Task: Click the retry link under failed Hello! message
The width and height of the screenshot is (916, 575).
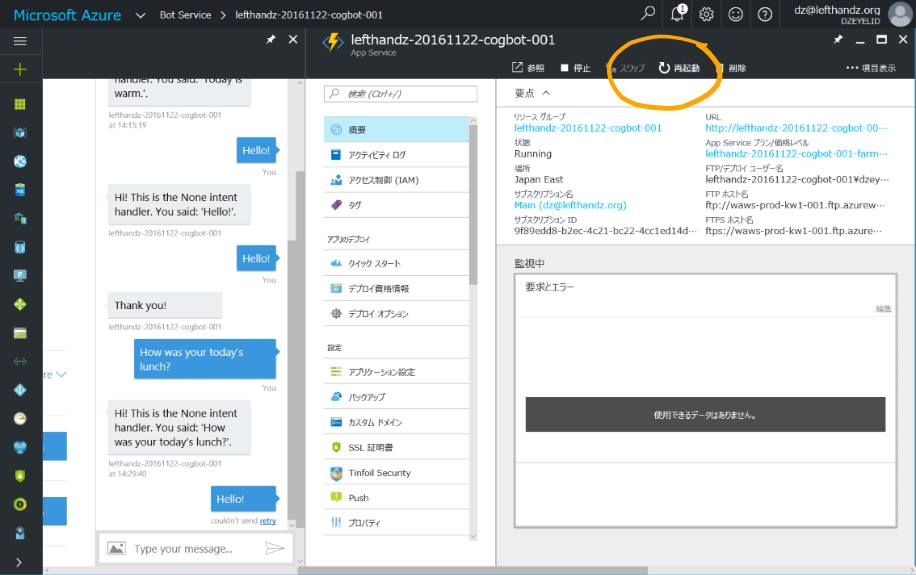Action: [x=268, y=521]
